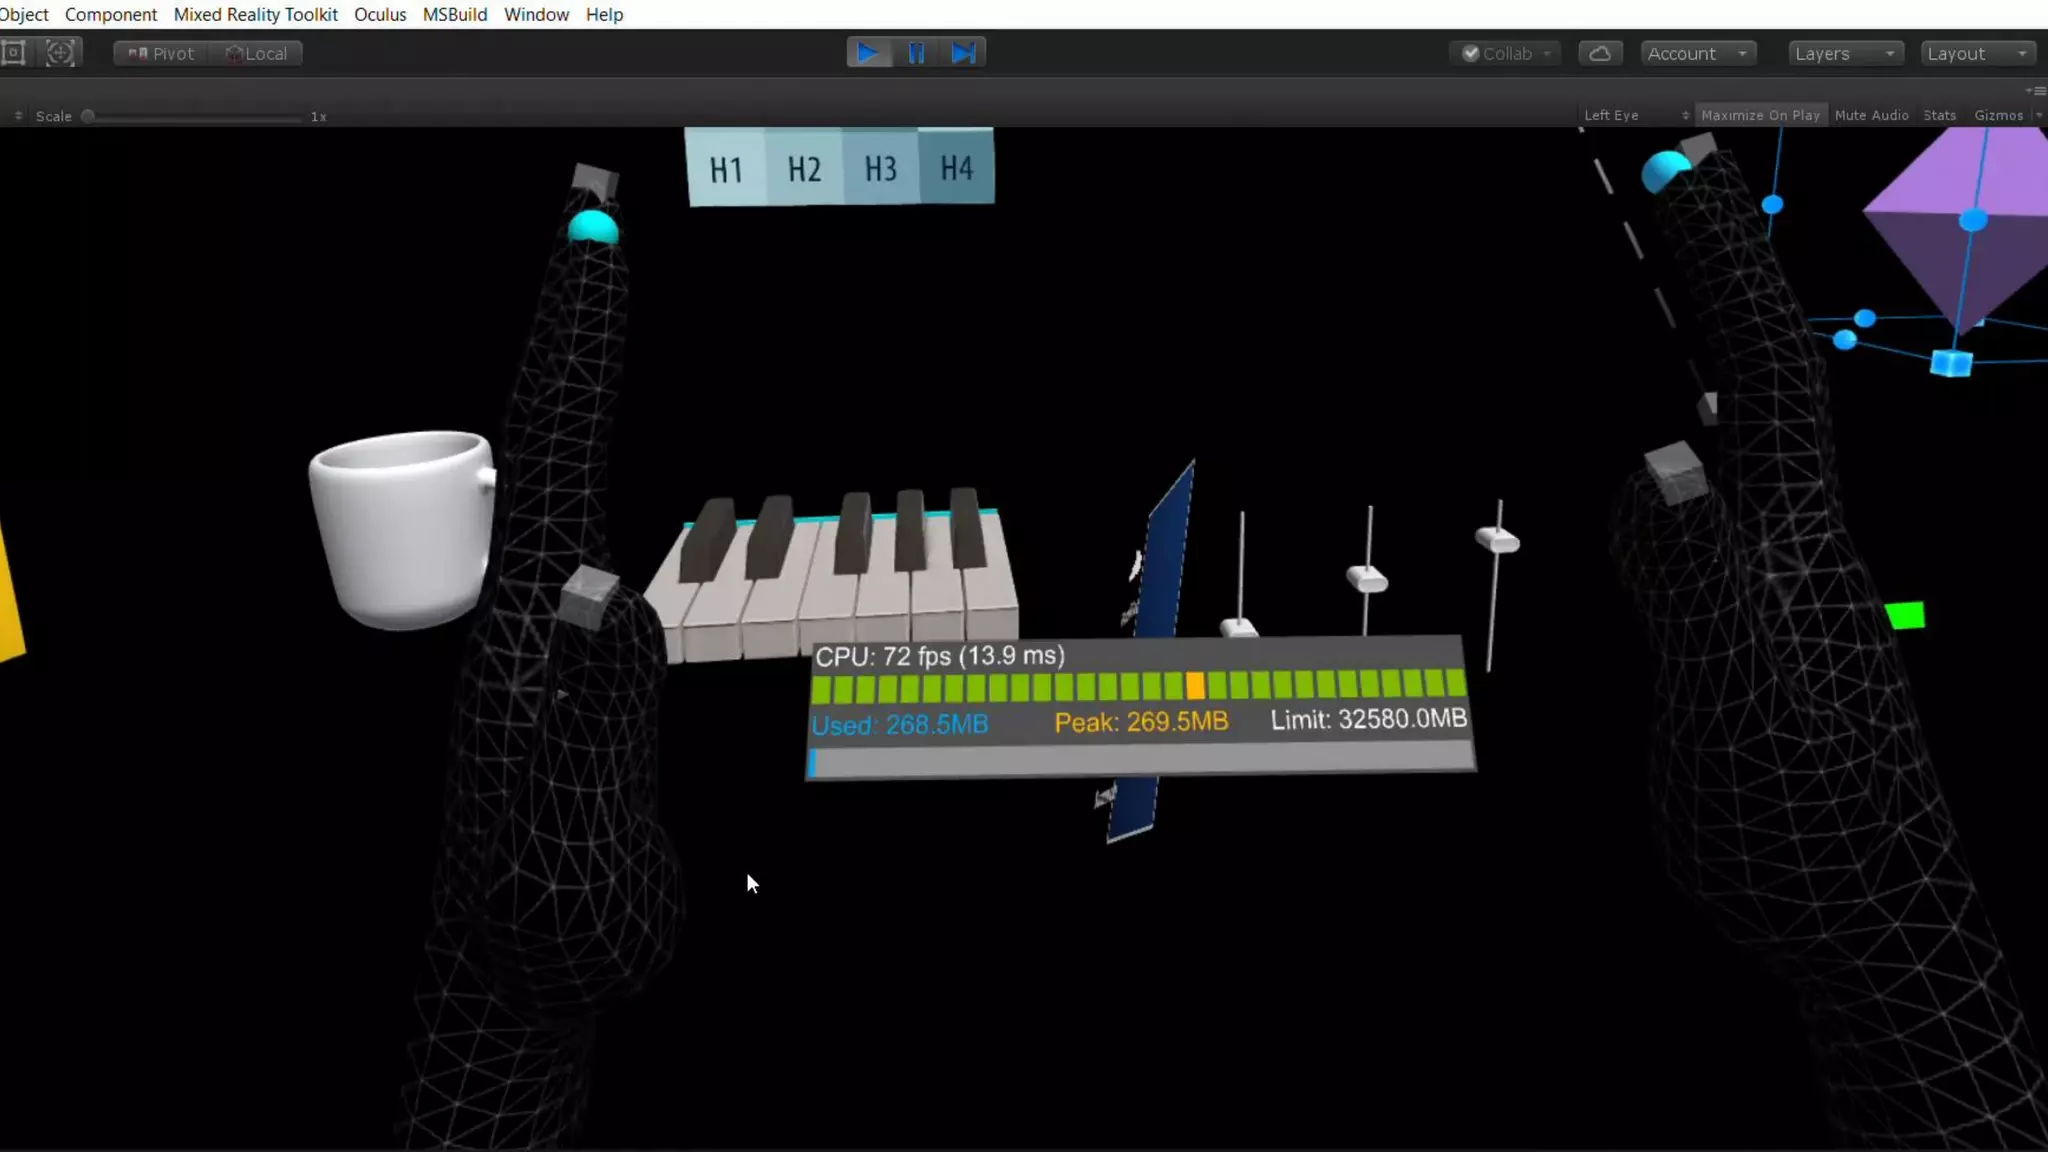This screenshot has height=1152, width=2048.
Task: Open the Mixed Reality Toolkit menu
Action: pos(255,15)
